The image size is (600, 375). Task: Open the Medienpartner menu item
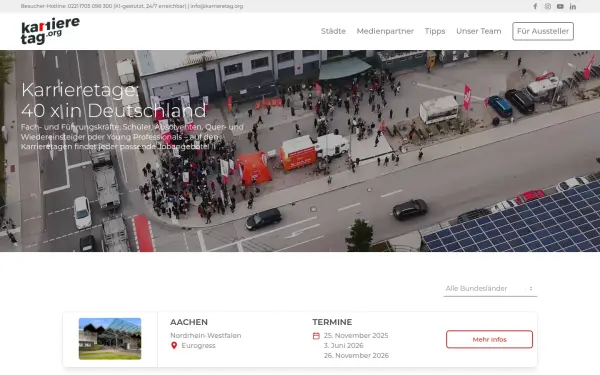(385, 31)
